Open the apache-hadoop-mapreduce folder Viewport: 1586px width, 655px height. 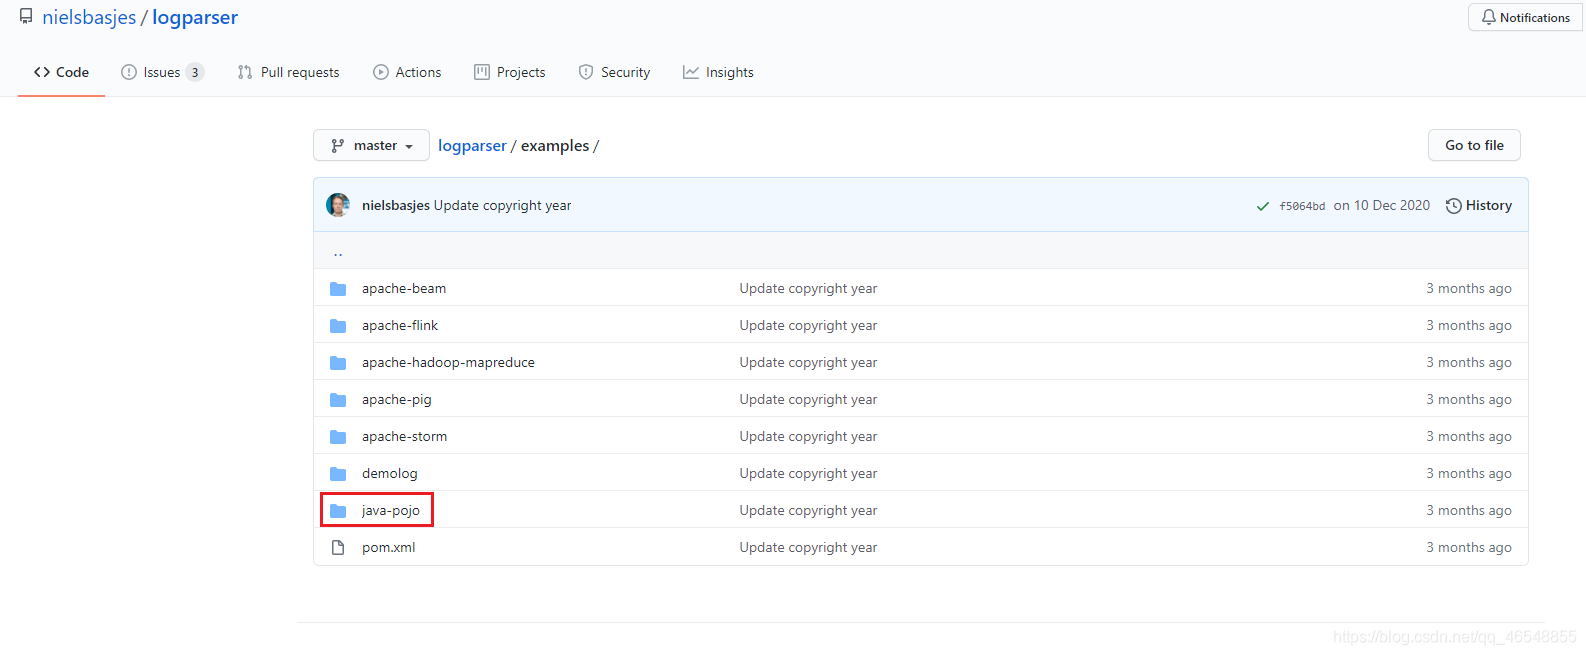pyautogui.click(x=448, y=362)
